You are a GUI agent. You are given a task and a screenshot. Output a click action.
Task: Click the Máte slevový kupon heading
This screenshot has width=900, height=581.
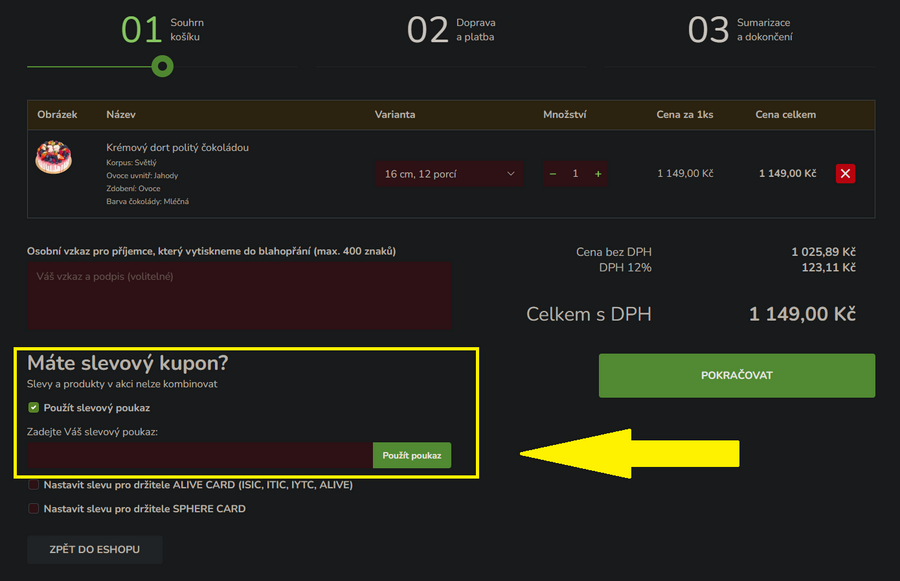pos(127,363)
